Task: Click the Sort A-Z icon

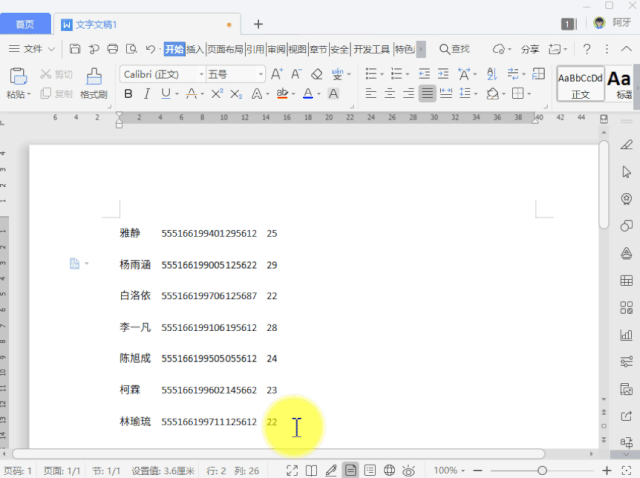Action: pyautogui.click(x=492, y=74)
